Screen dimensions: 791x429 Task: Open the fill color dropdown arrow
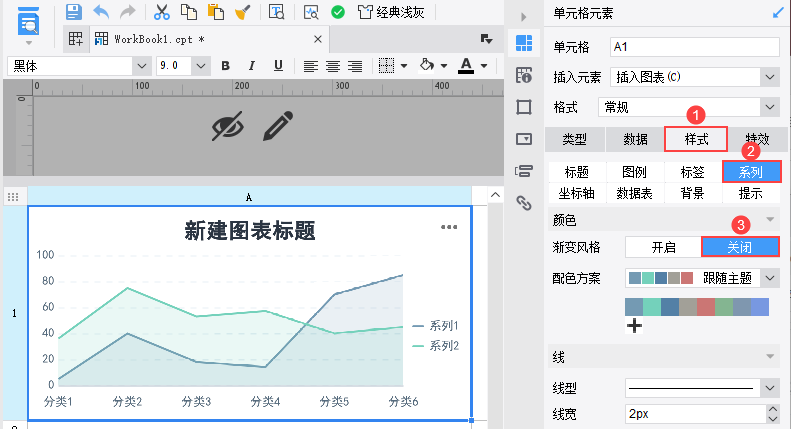(444, 66)
